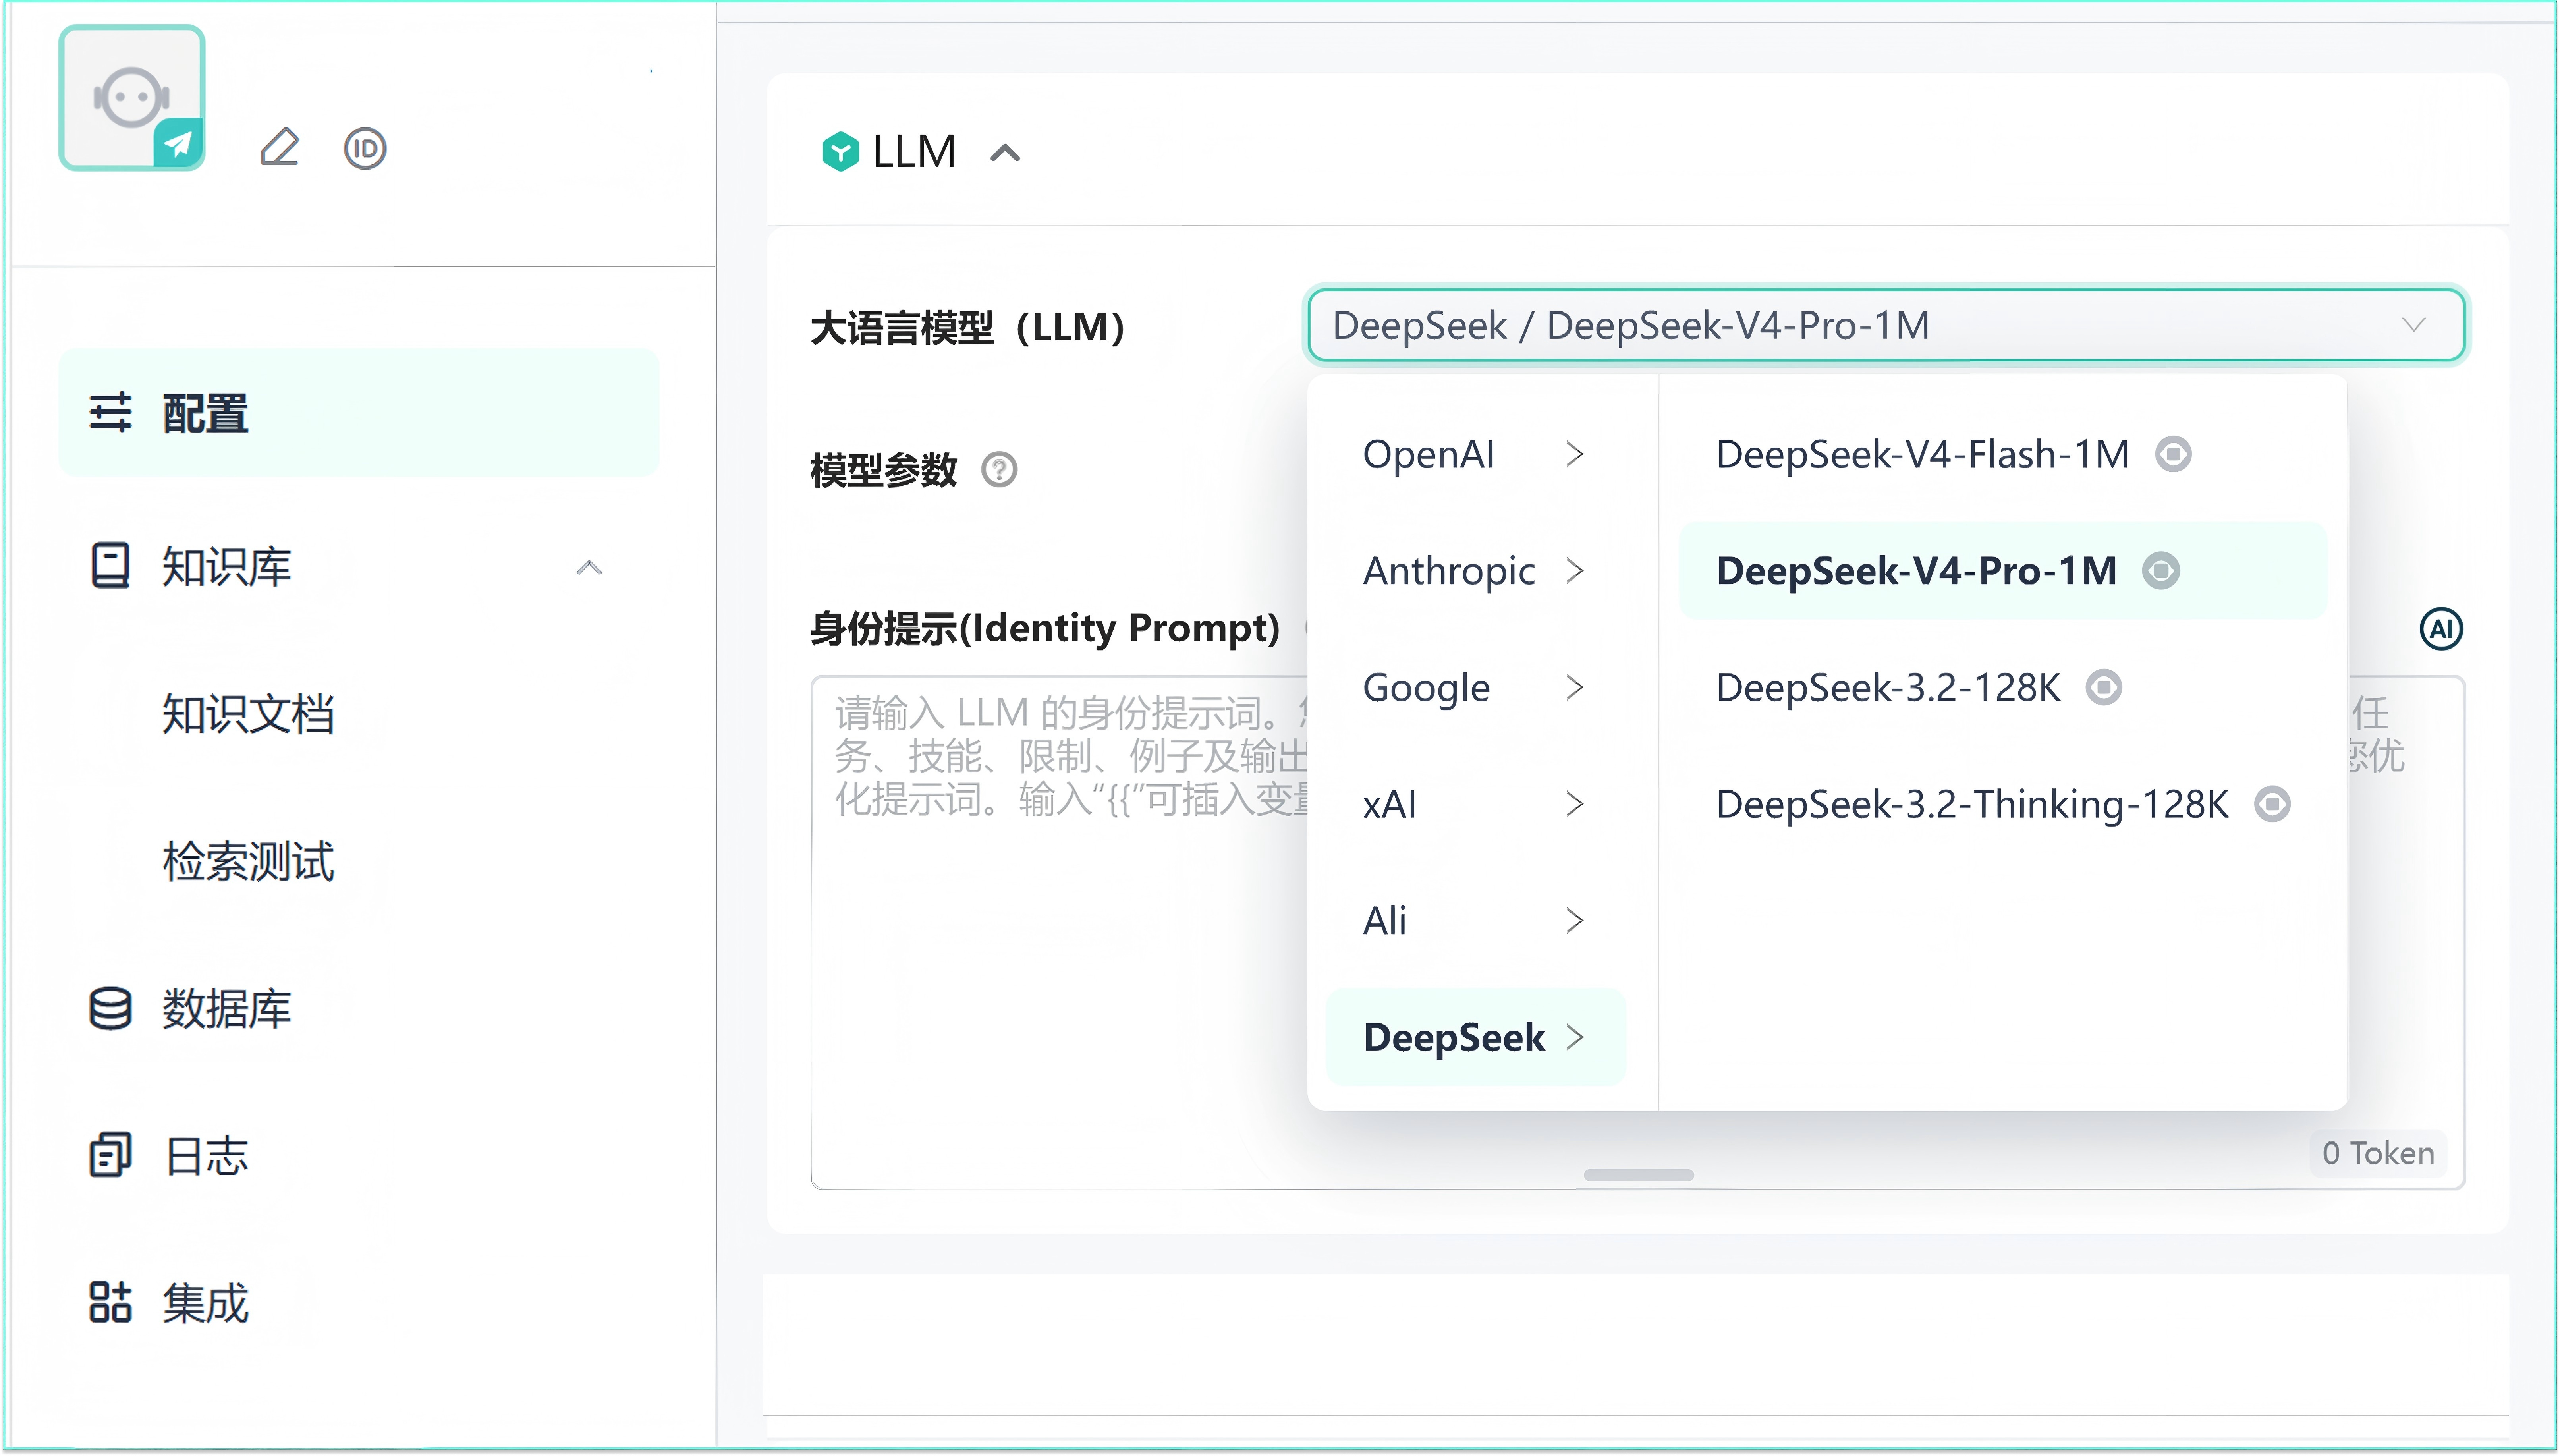Click the 知识库 book icon in the sidebar
Image resolution: width=2560 pixels, height=1456 pixels.
point(110,566)
